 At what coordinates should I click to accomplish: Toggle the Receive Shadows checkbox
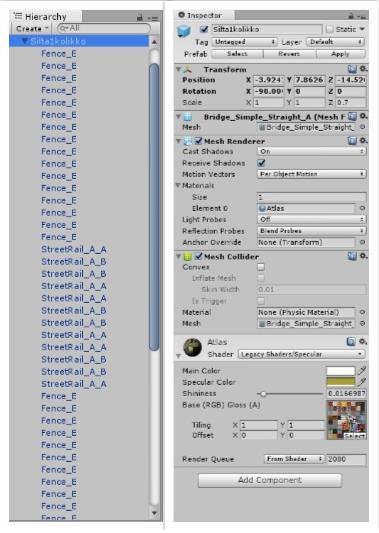(x=261, y=163)
